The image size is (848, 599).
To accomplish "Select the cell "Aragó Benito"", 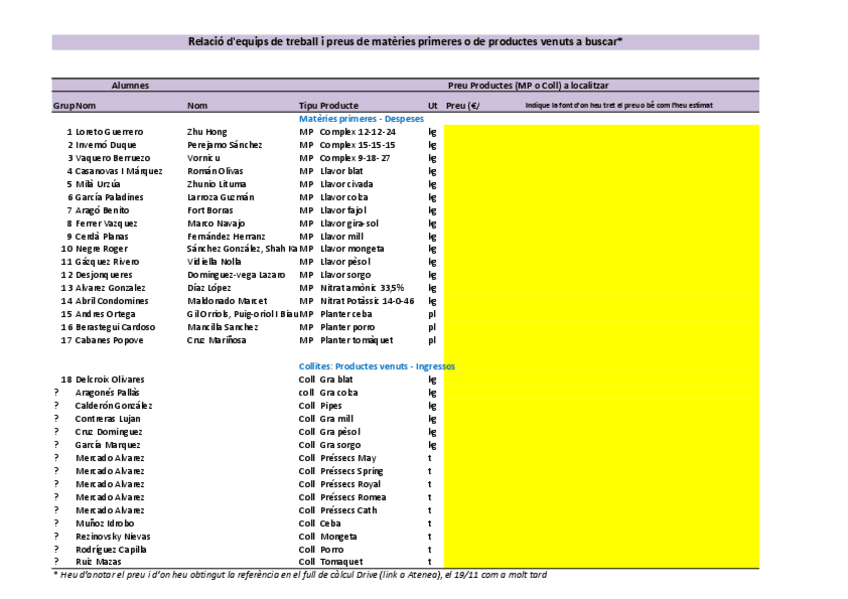I will pos(102,210).
